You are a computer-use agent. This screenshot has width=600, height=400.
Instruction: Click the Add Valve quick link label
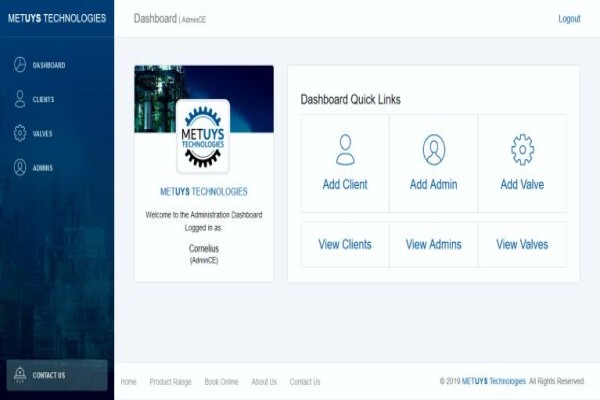pos(522,184)
